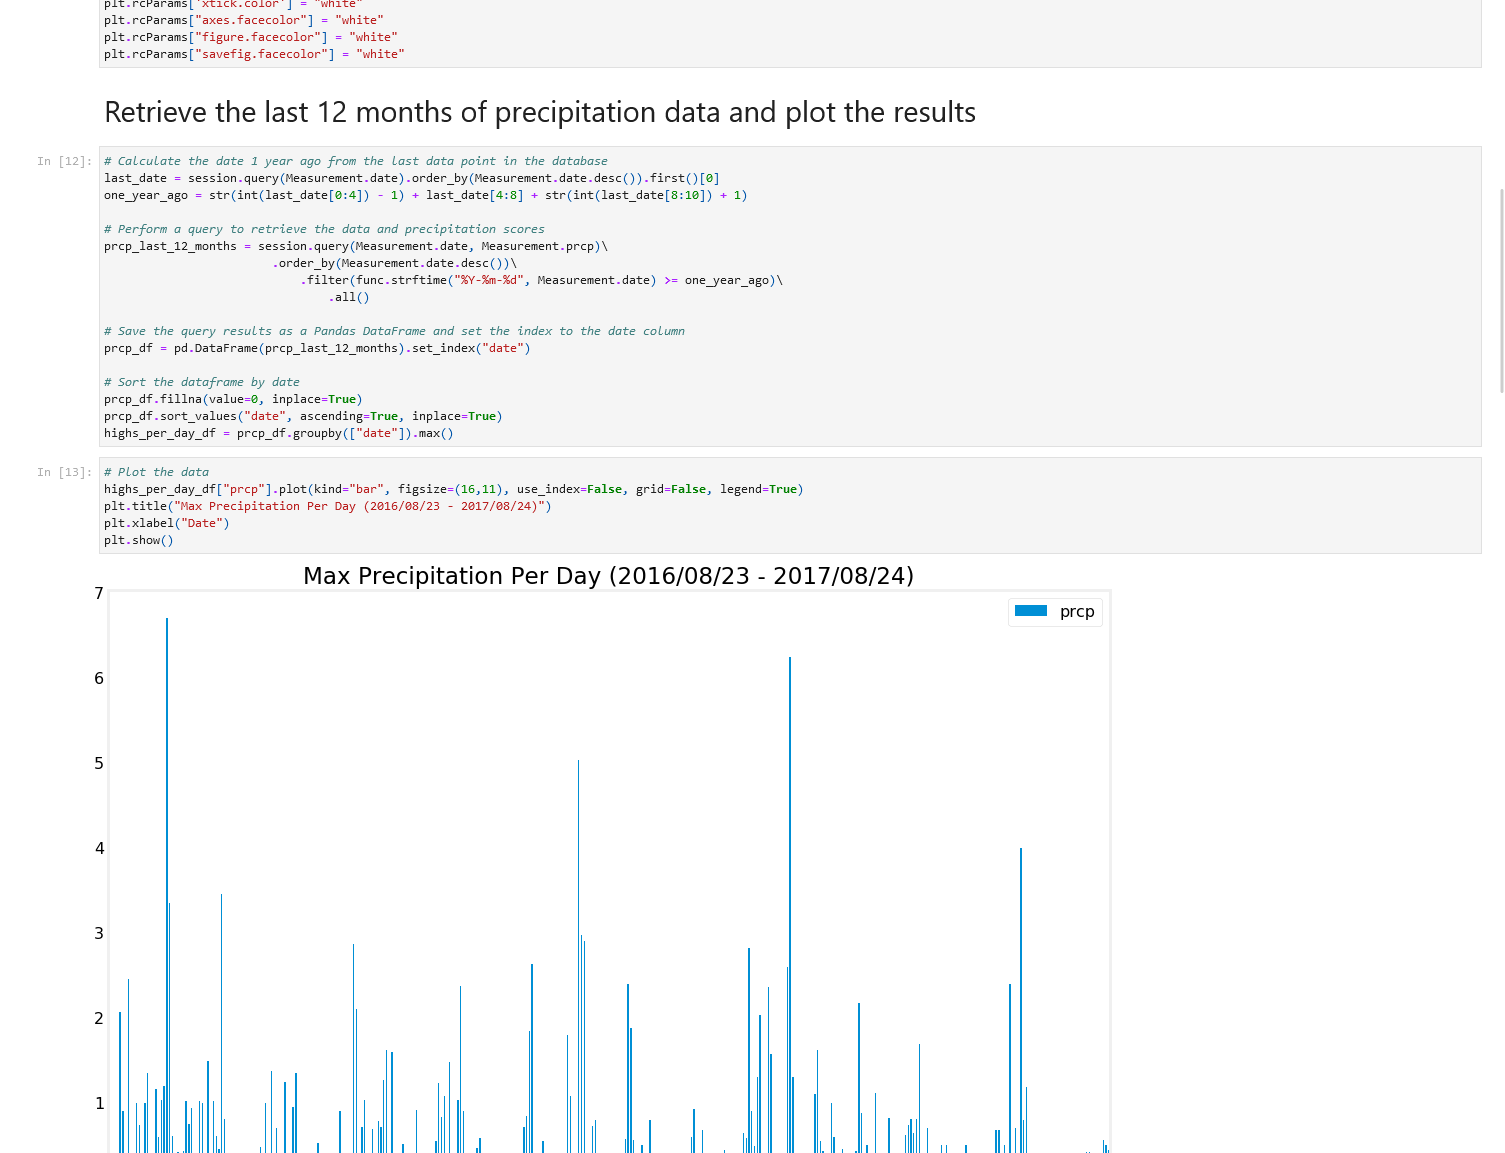The width and height of the screenshot is (1505, 1153).
Task: Click the savefig.facecolor rcParams line
Action: (x=254, y=54)
